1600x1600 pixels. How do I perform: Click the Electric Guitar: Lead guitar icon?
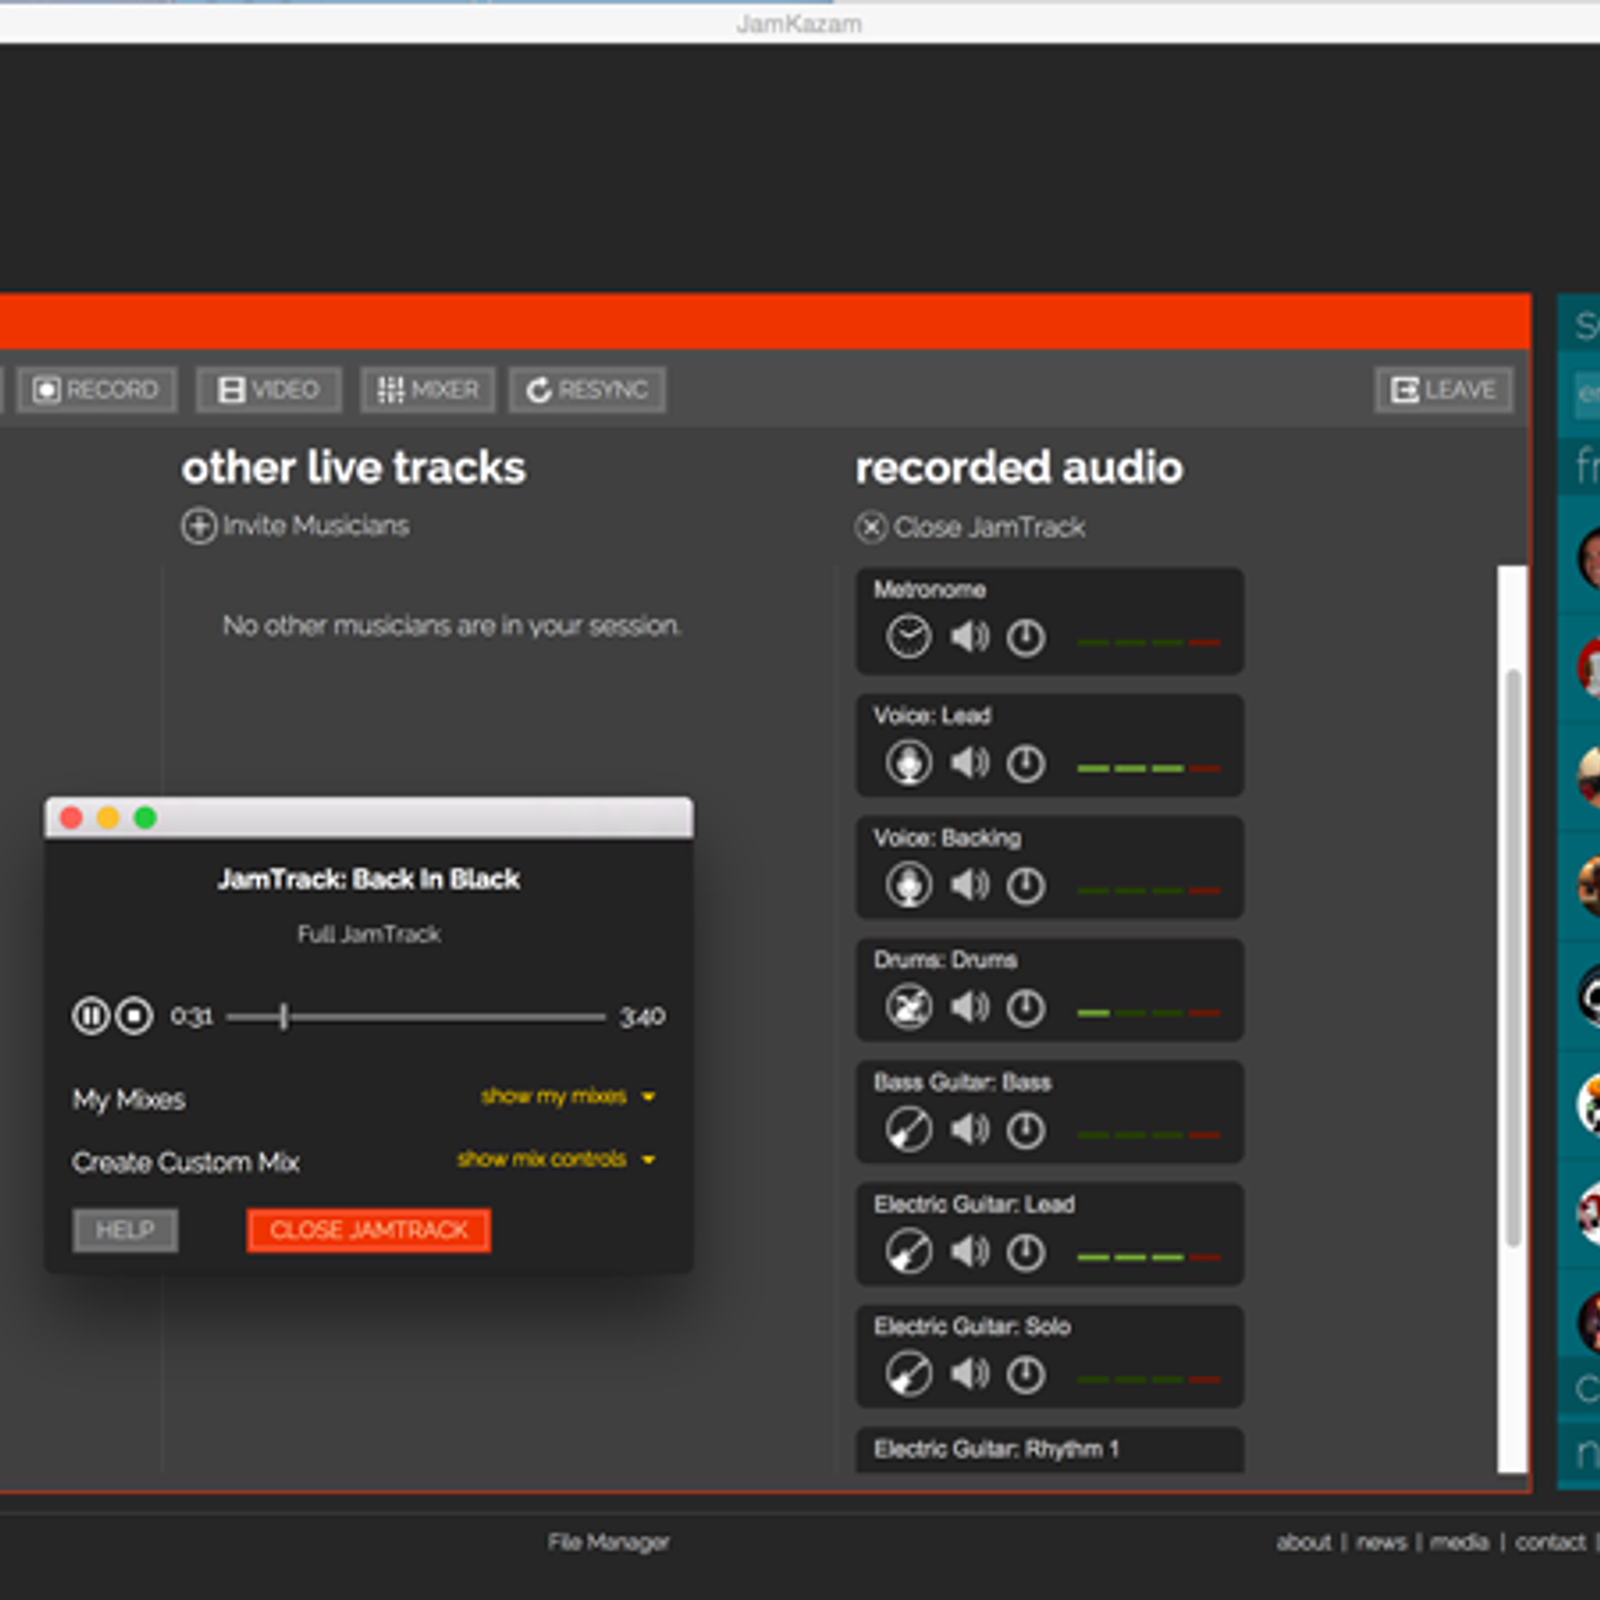(908, 1252)
